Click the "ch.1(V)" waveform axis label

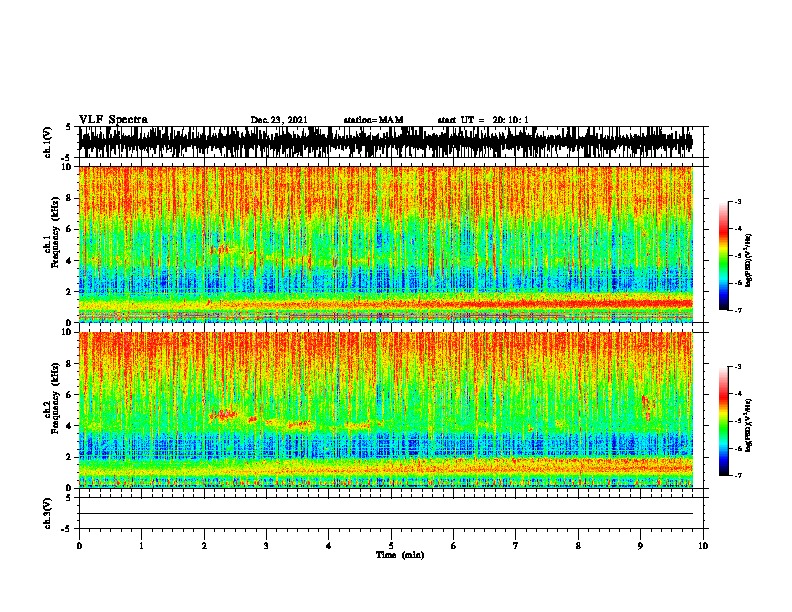(x=47, y=142)
